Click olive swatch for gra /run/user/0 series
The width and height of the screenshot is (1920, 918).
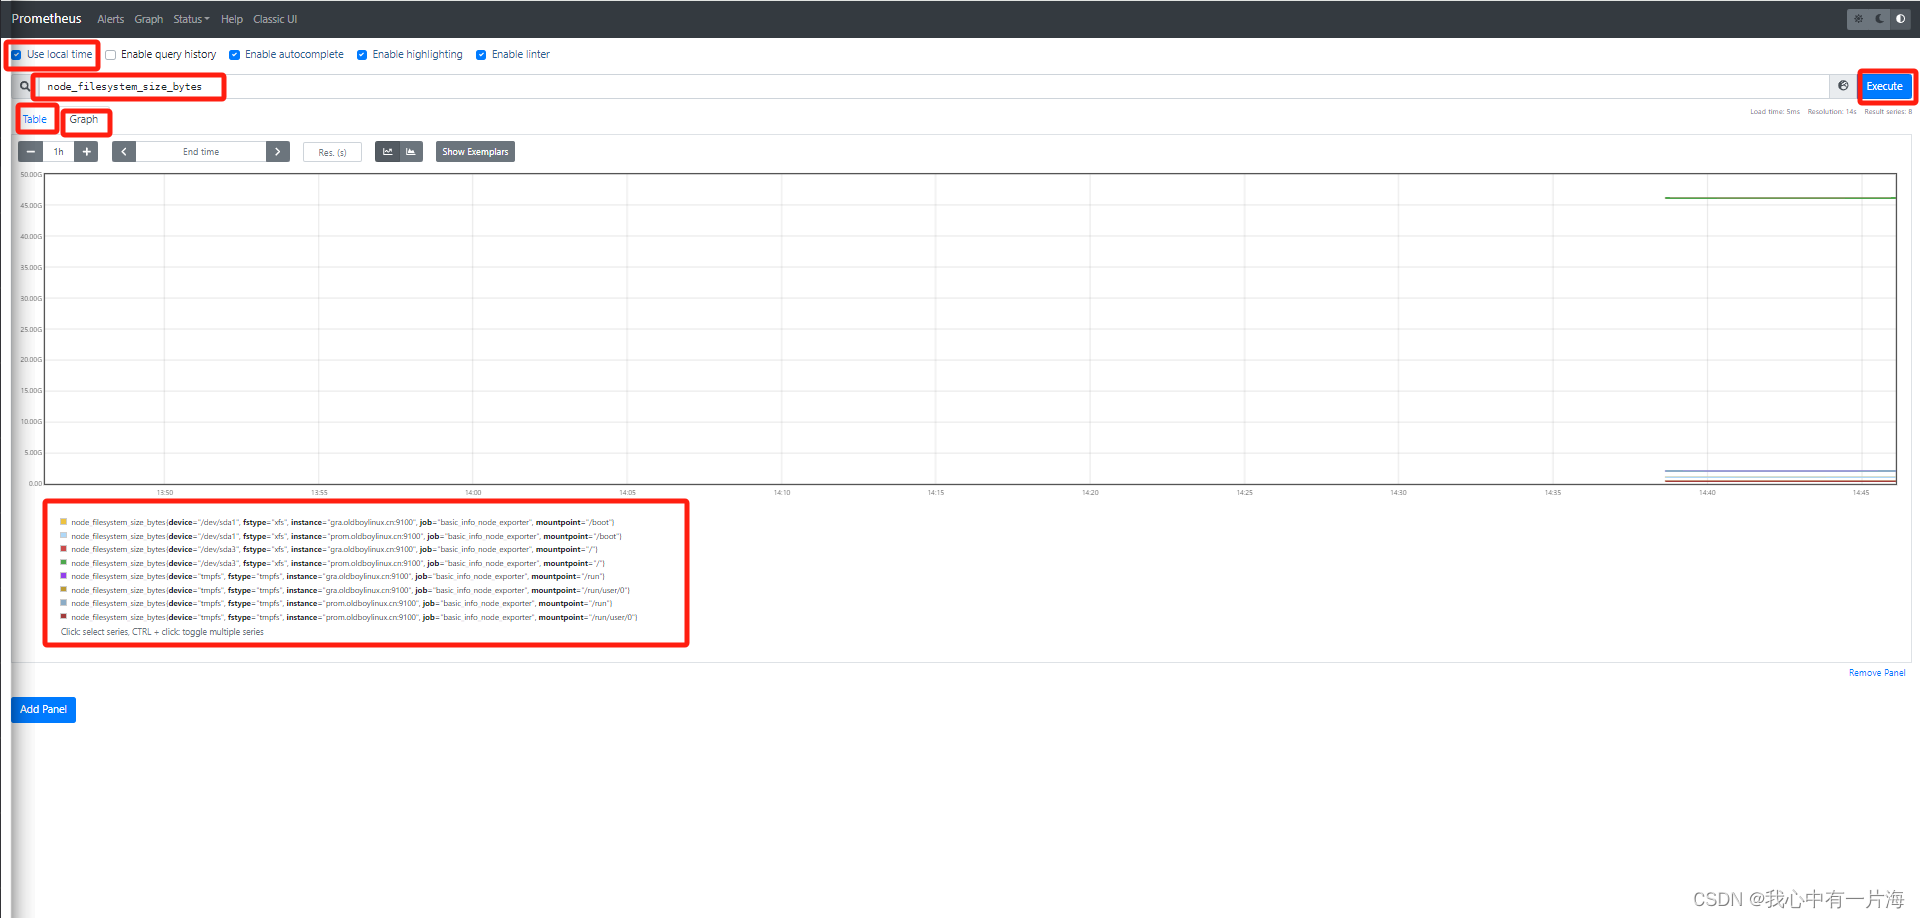tap(64, 590)
